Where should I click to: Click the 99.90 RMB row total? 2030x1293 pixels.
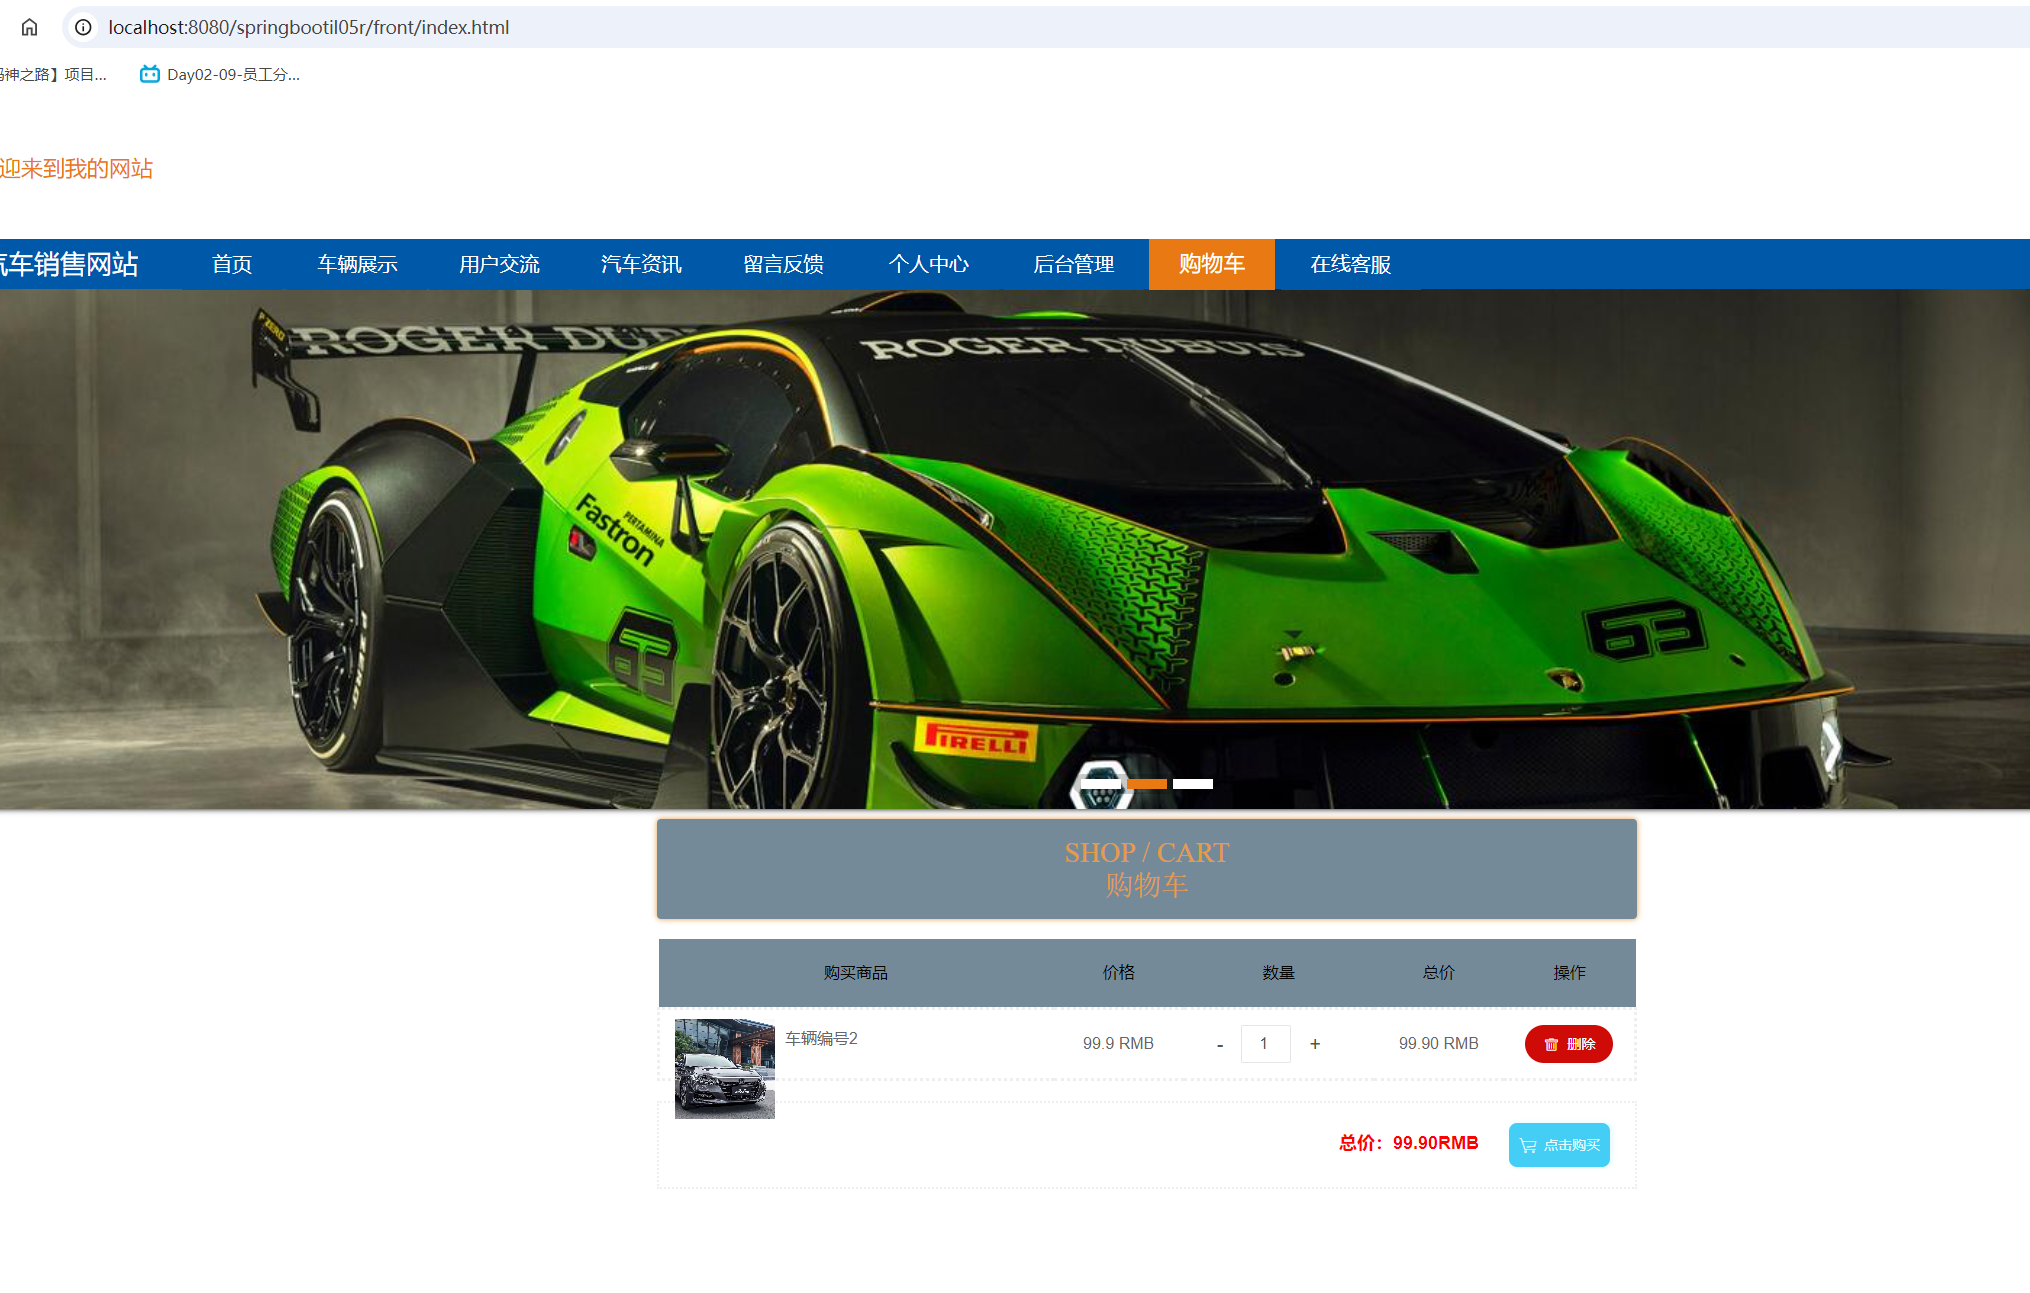point(1438,1043)
